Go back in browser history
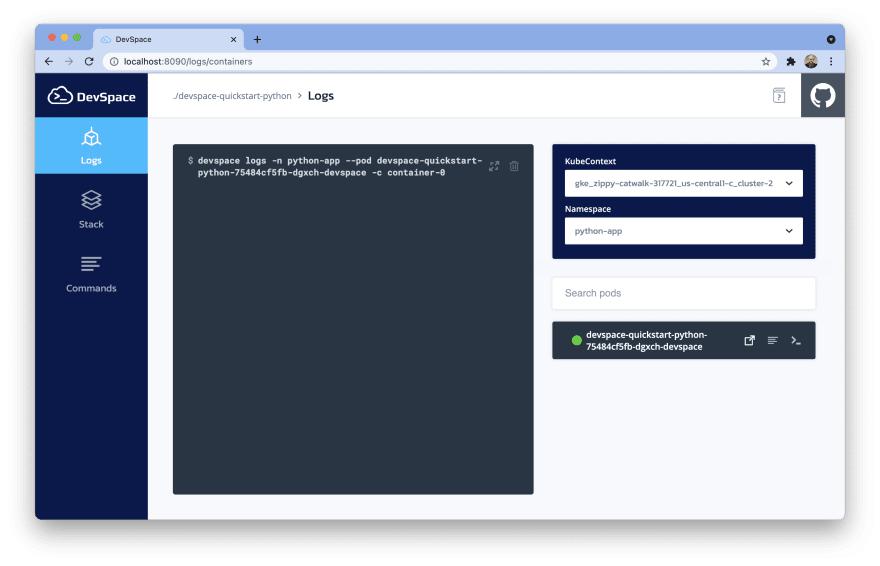The width and height of the screenshot is (880, 566). click(49, 62)
